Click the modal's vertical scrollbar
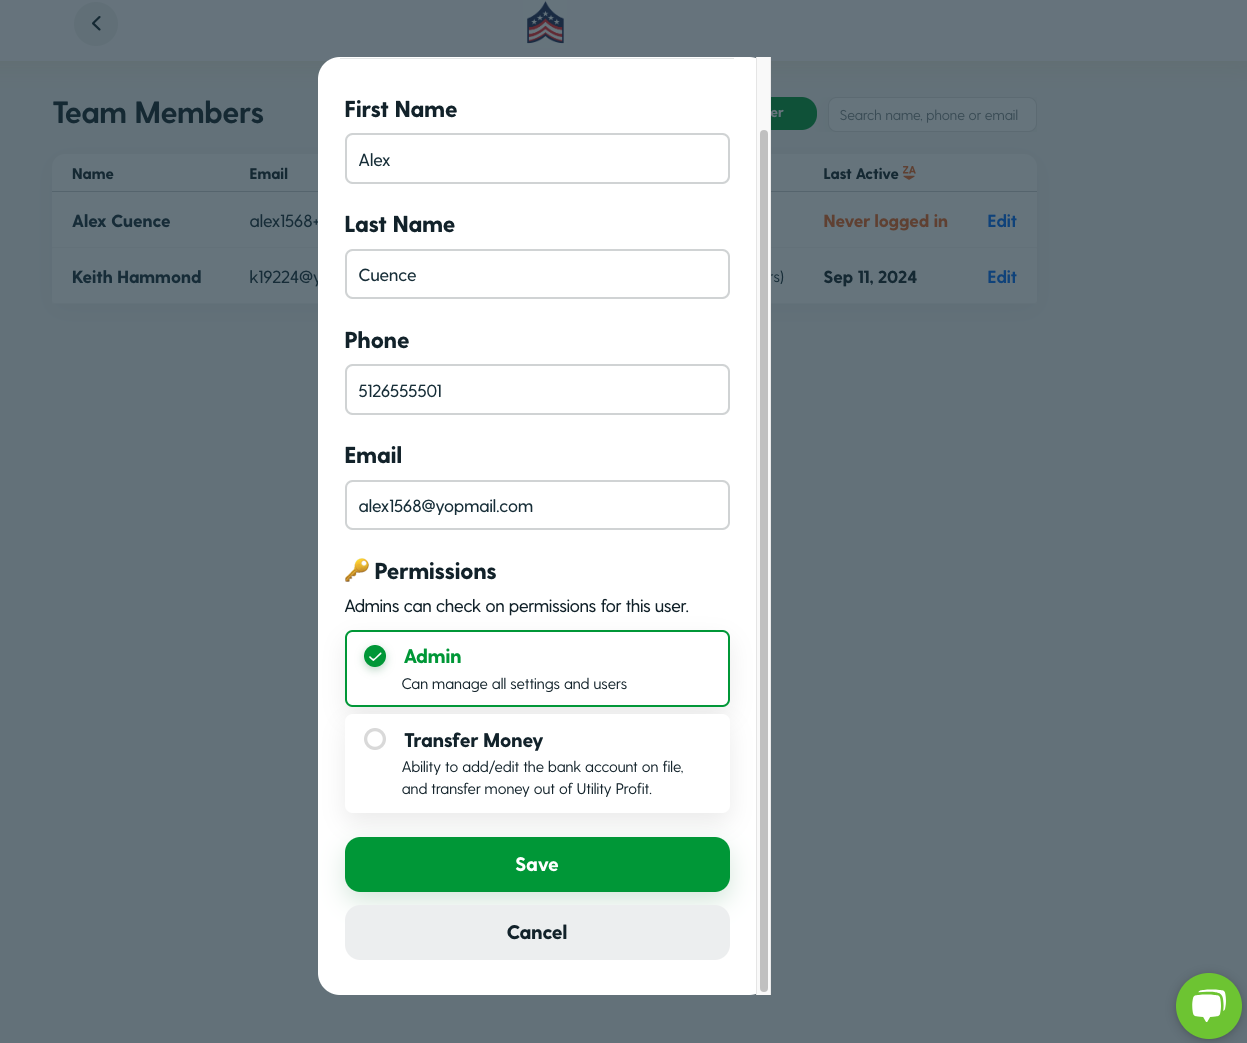The width and height of the screenshot is (1247, 1043). [x=764, y=560]
